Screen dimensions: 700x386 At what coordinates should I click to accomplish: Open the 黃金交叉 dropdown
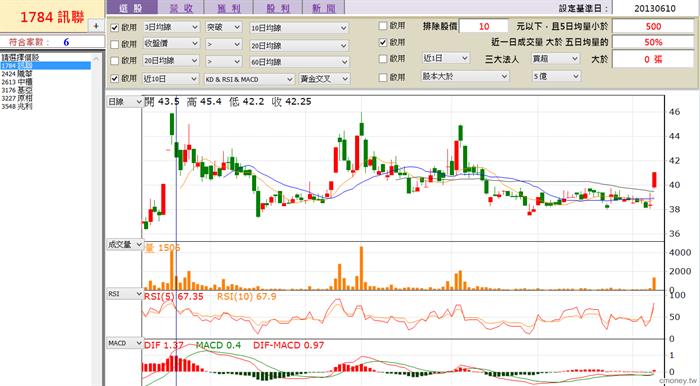click(x=324, y=79)
